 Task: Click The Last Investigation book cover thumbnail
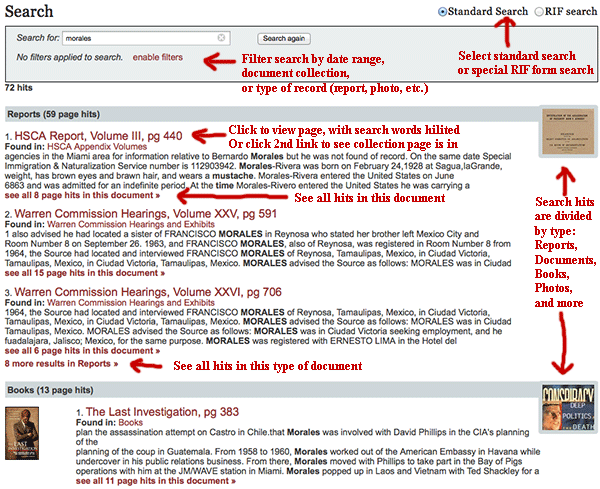coord(22,433)
